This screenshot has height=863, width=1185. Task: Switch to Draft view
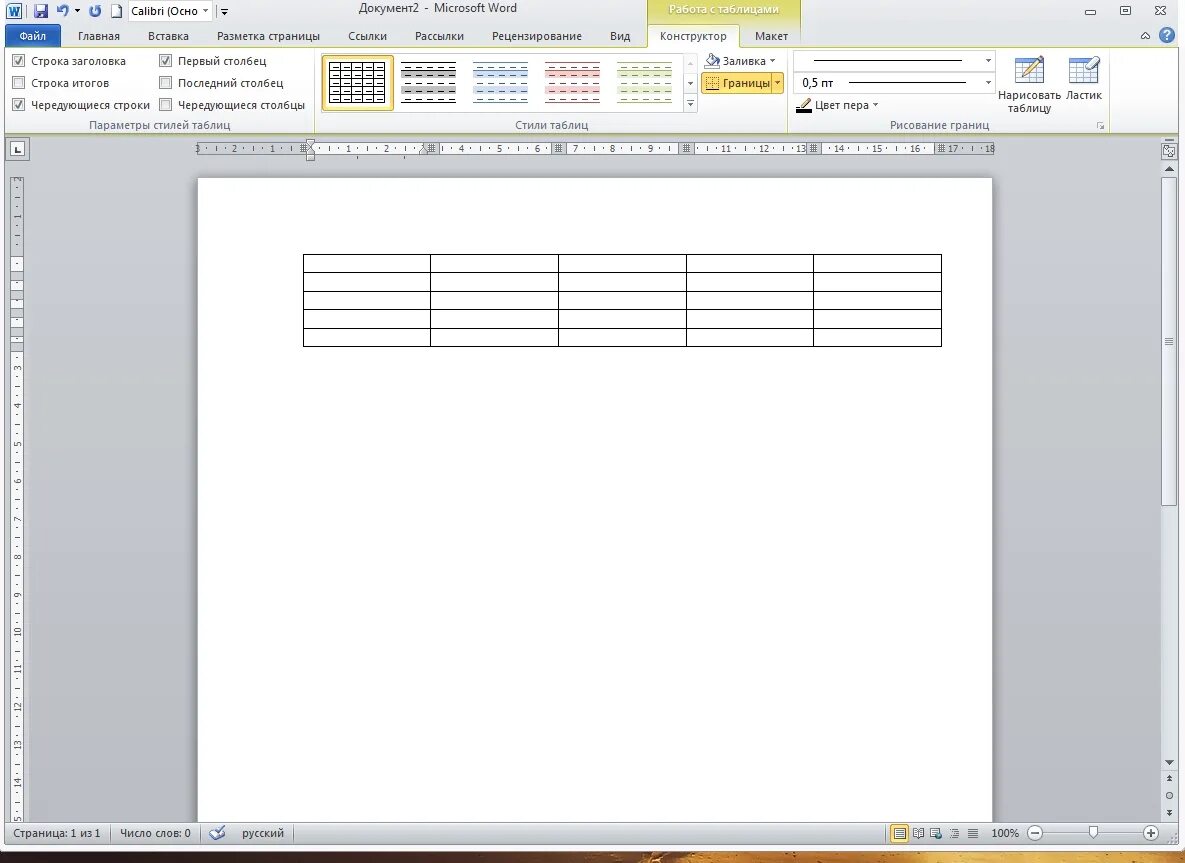(x=973, y=834)
